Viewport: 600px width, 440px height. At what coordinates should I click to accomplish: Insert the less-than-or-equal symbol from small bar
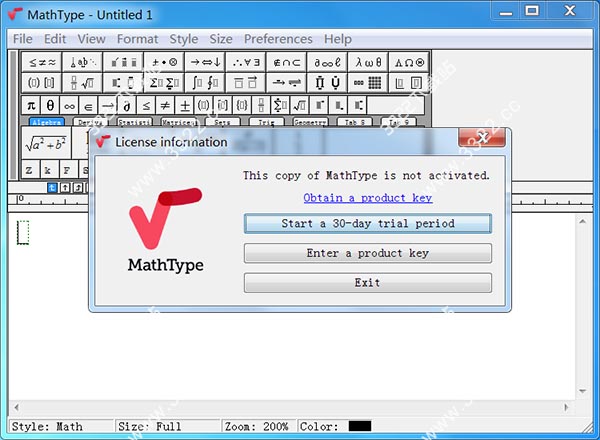[x=146, y=105]
